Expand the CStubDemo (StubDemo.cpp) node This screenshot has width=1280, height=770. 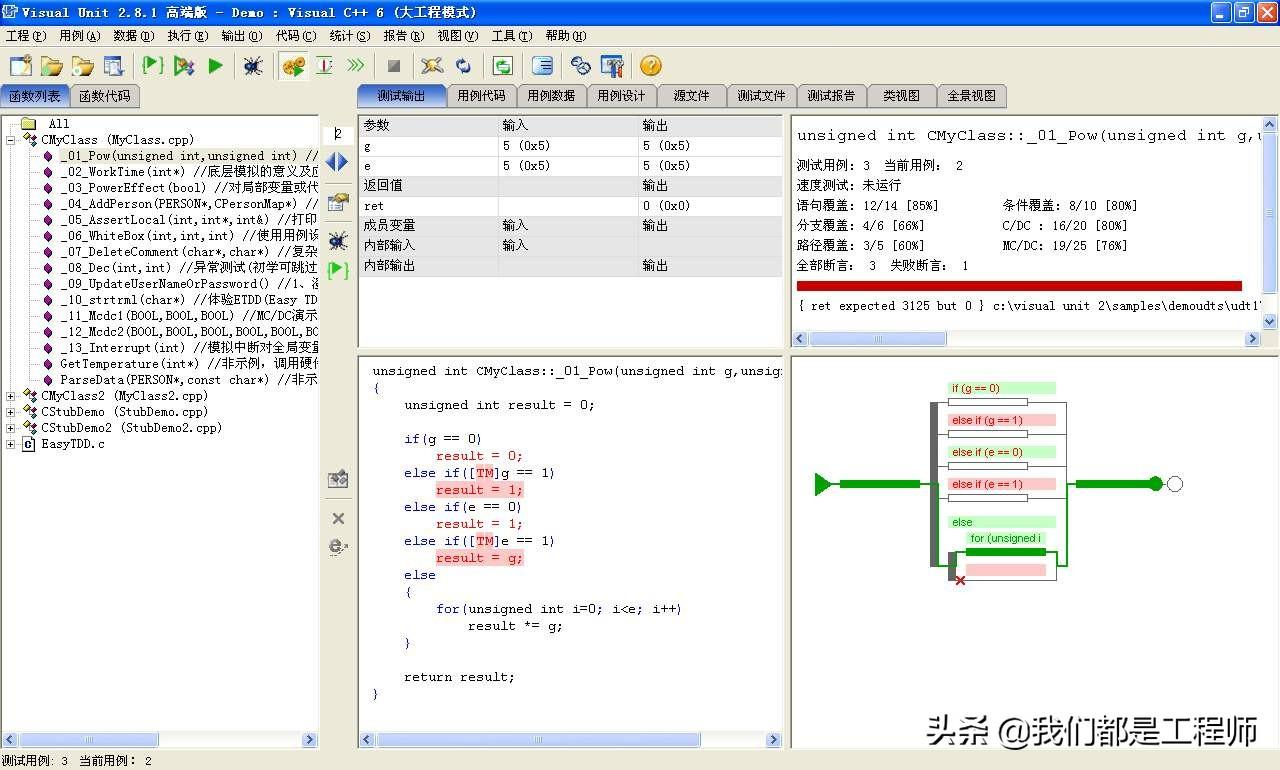click(10, 412)
